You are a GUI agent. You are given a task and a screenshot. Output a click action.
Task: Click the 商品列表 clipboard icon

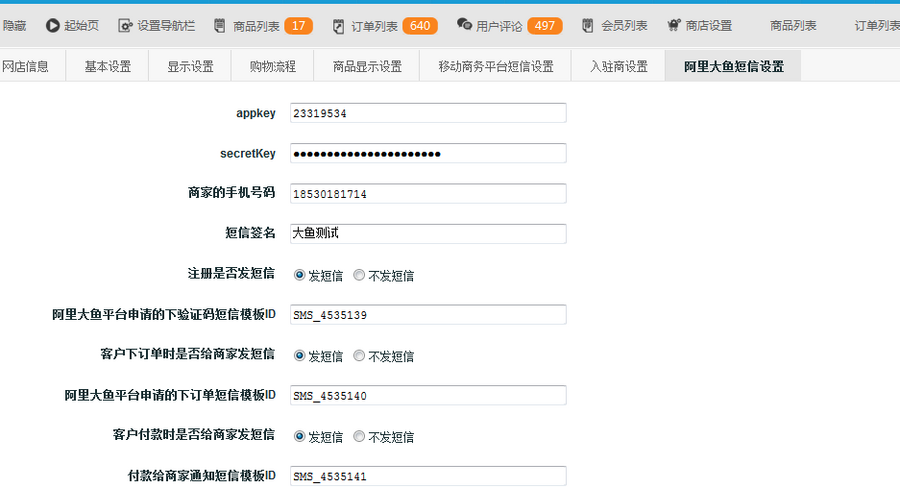pos(220,26)
